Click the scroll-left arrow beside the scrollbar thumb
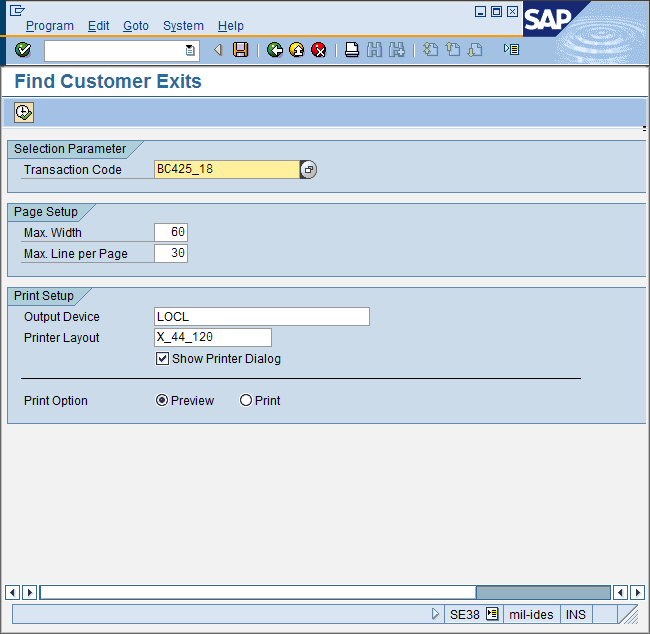 (620, 593)
